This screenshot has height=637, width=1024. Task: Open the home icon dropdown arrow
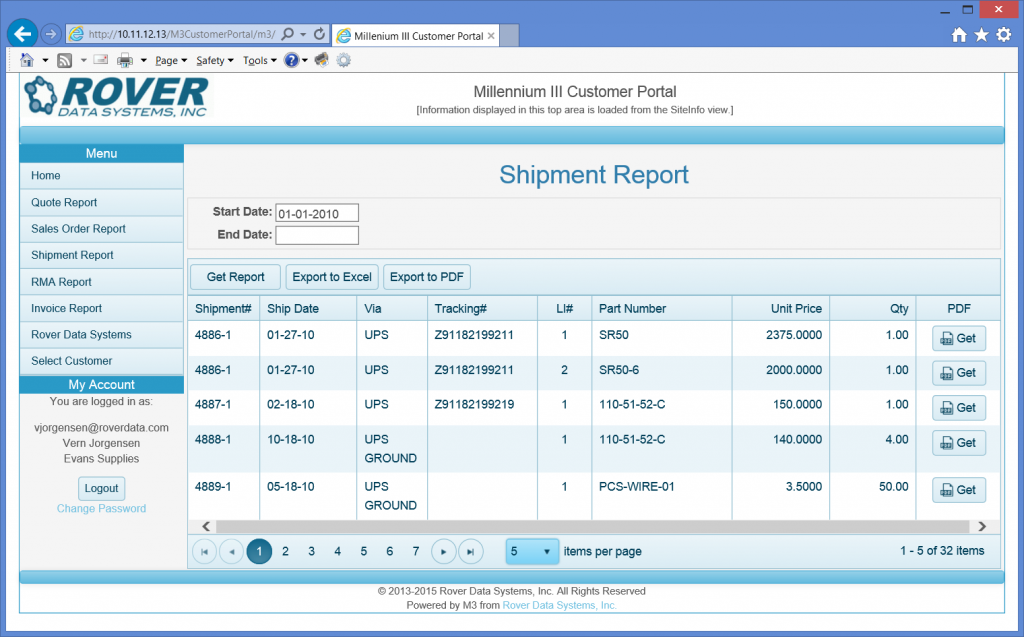tap(45, 61)
